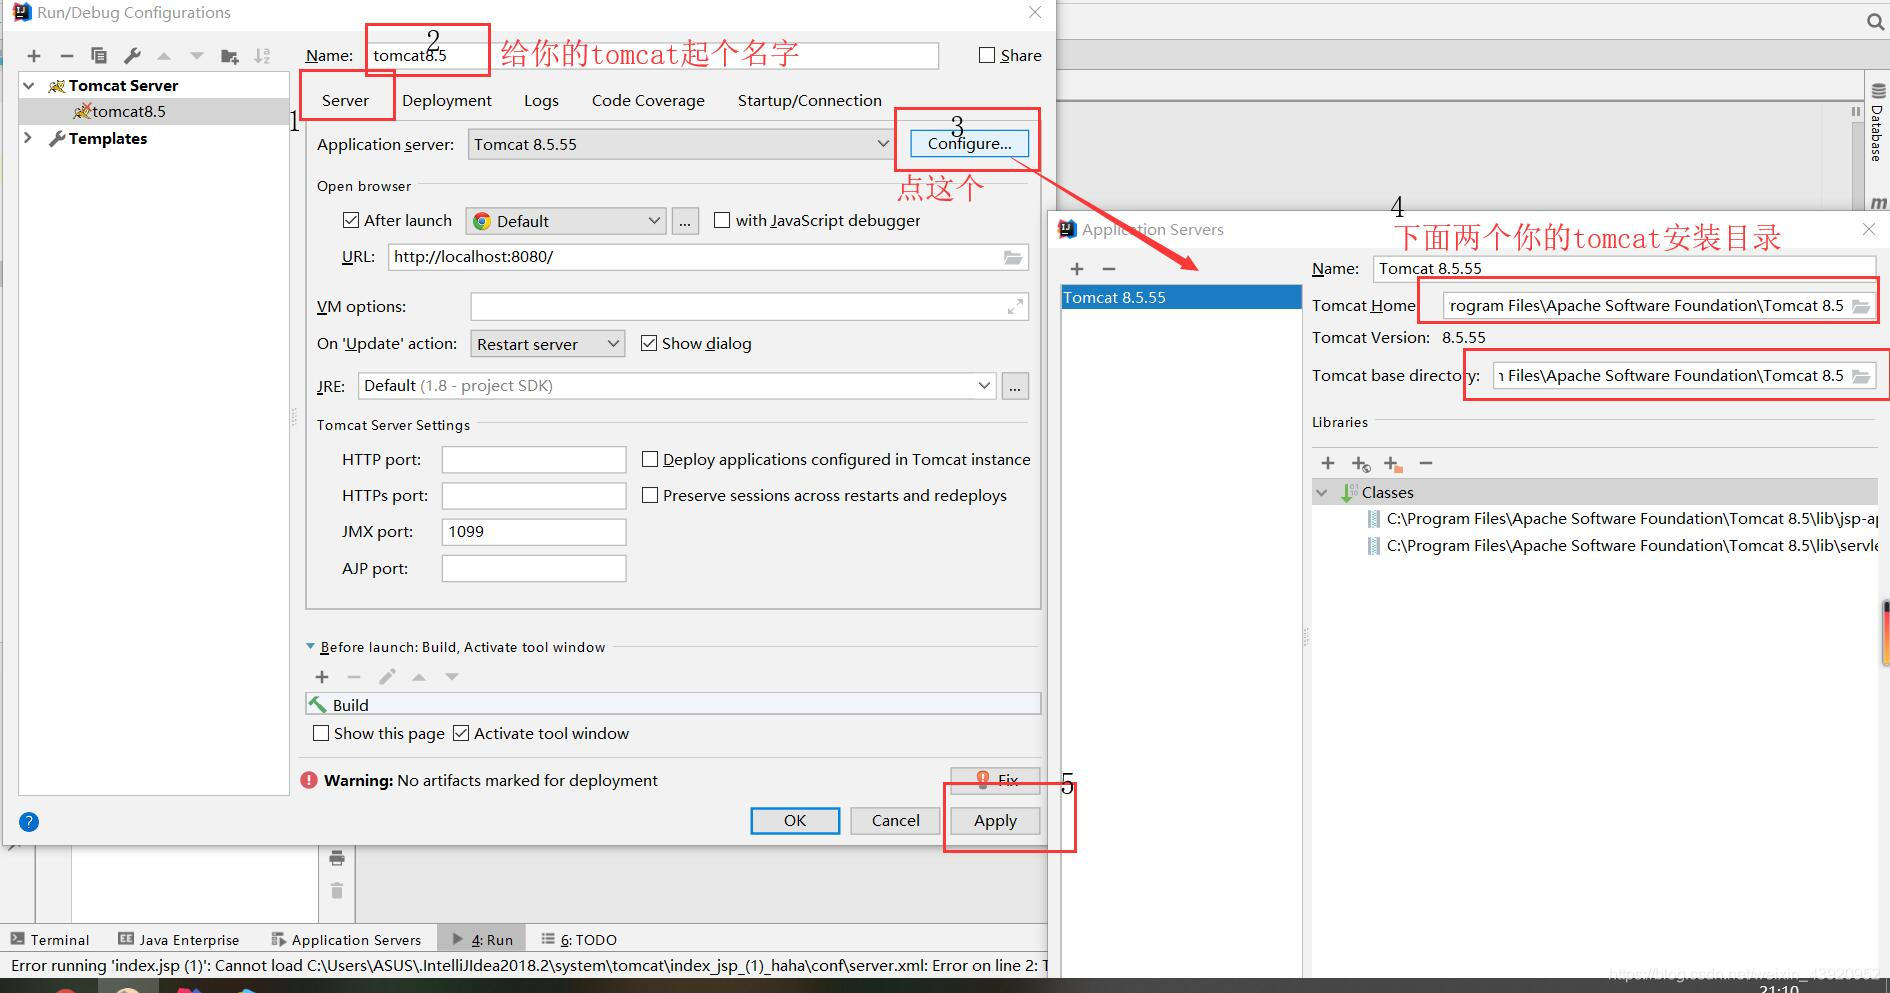Open search everywhere magnifier icon
The width and height of the screenshot is (1890, 993).
coord(1875,21)
